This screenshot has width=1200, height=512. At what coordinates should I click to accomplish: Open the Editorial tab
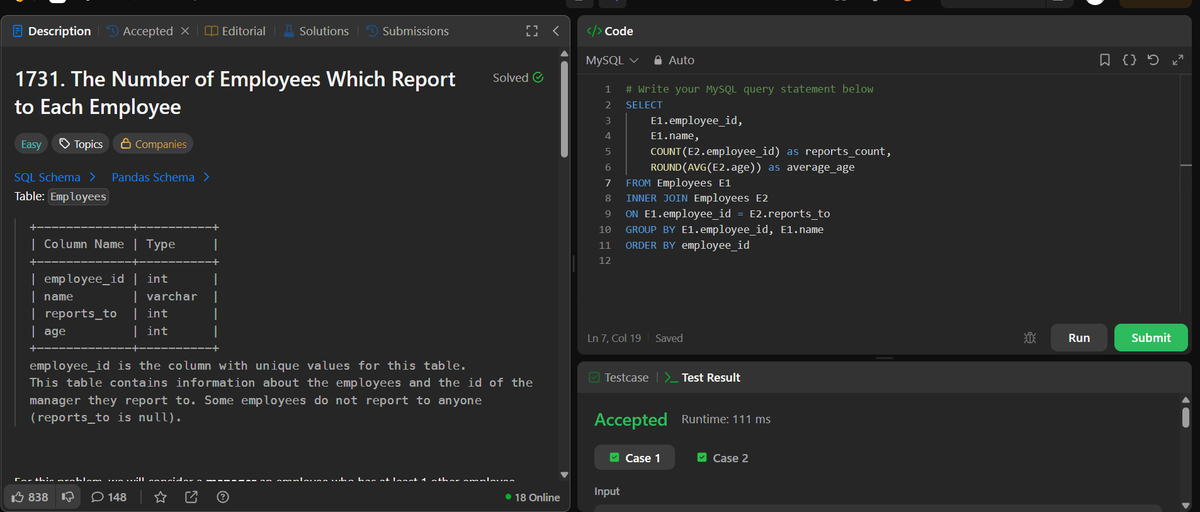(235, 31)
